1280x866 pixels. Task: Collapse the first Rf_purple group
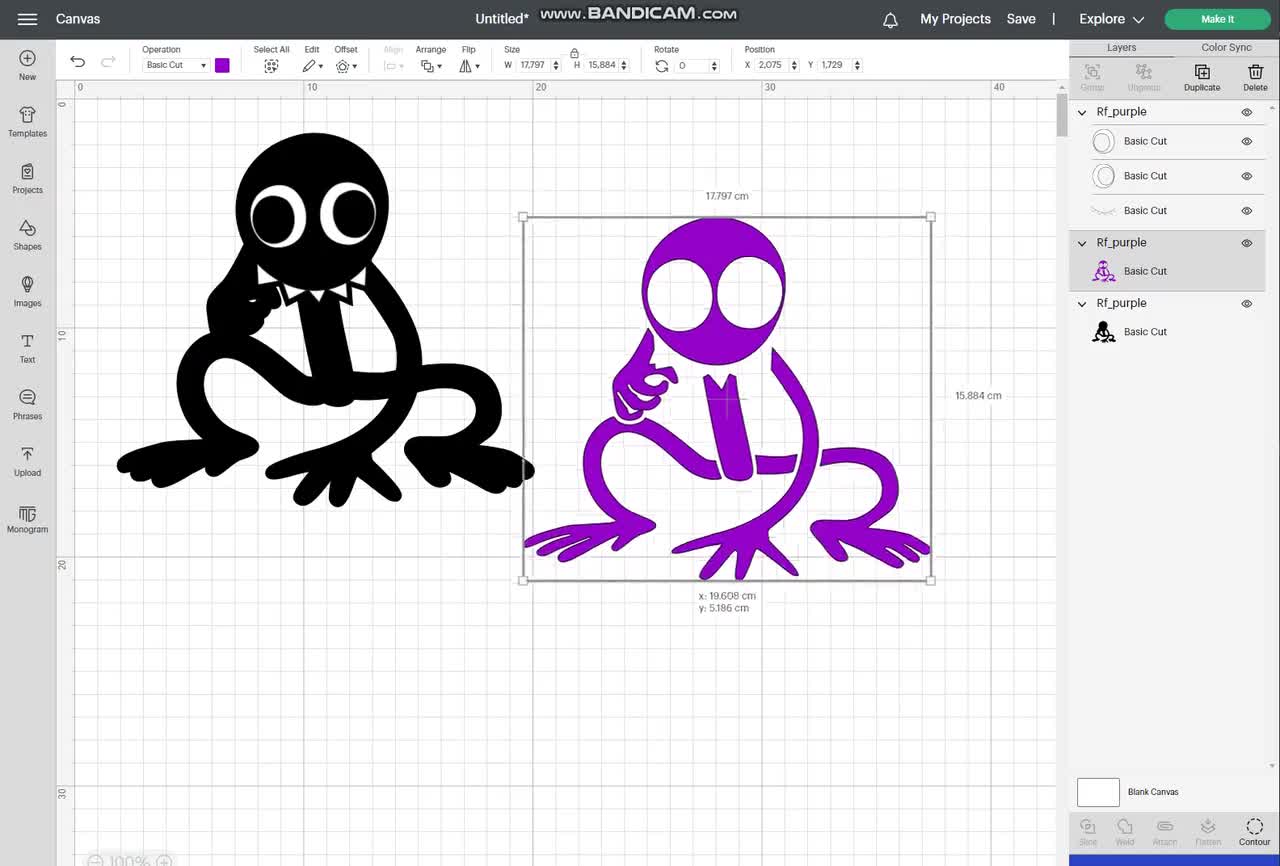click(1082, 112)
